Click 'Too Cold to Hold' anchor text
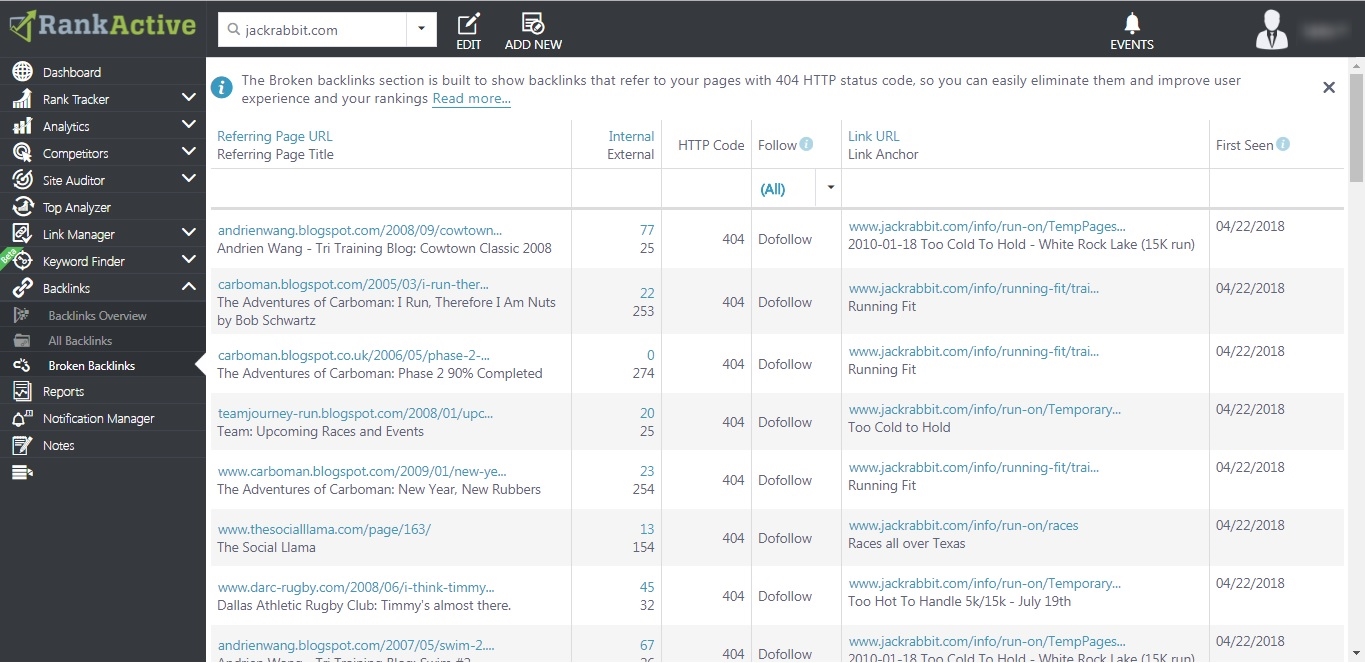This screenshot has width=1365, height=663. pyautogui.click(x=899, y=427)
